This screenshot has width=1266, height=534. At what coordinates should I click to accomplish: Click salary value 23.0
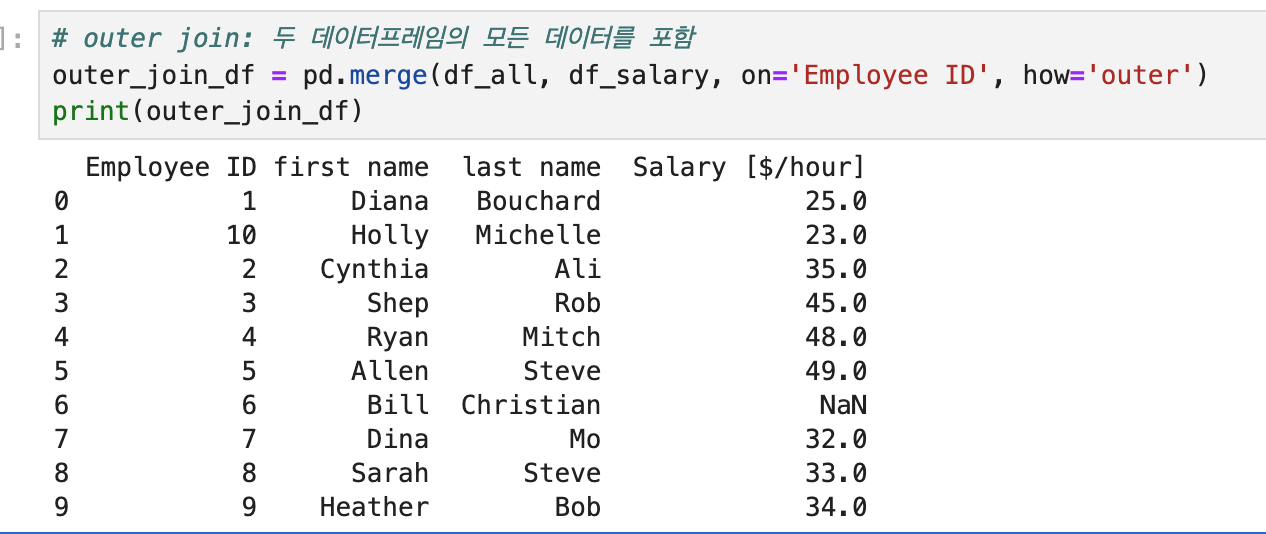836,235
